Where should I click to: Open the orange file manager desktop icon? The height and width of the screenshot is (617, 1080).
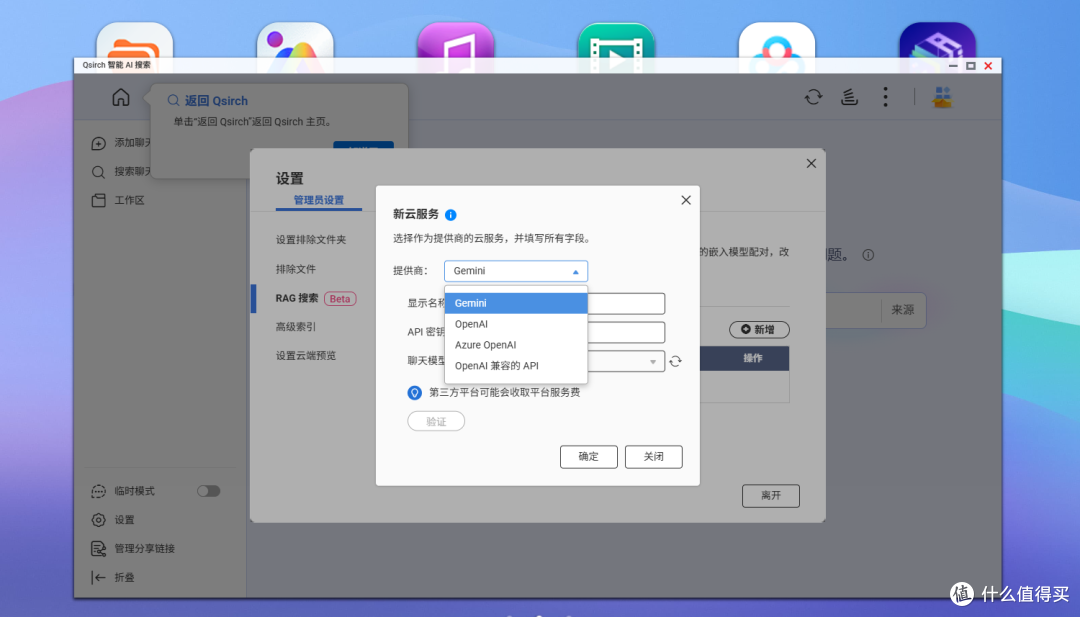click(135, 47)
